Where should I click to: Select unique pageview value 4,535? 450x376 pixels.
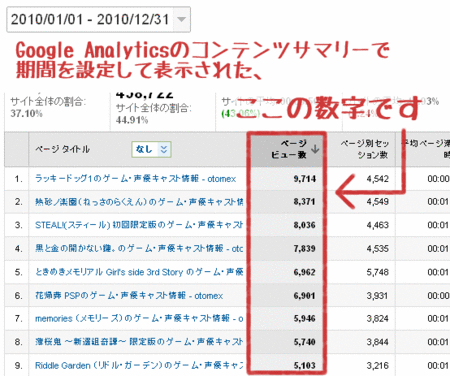(378, 248)
